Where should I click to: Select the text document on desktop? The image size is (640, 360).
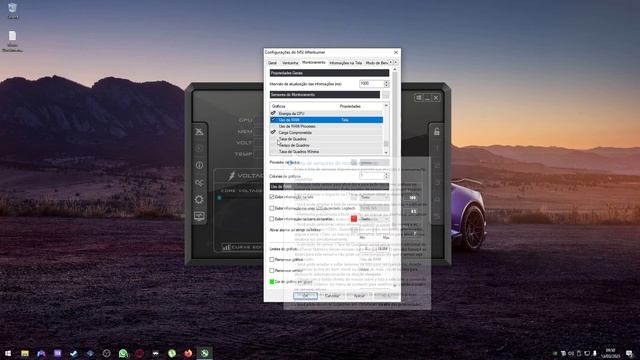coord(13,41)
